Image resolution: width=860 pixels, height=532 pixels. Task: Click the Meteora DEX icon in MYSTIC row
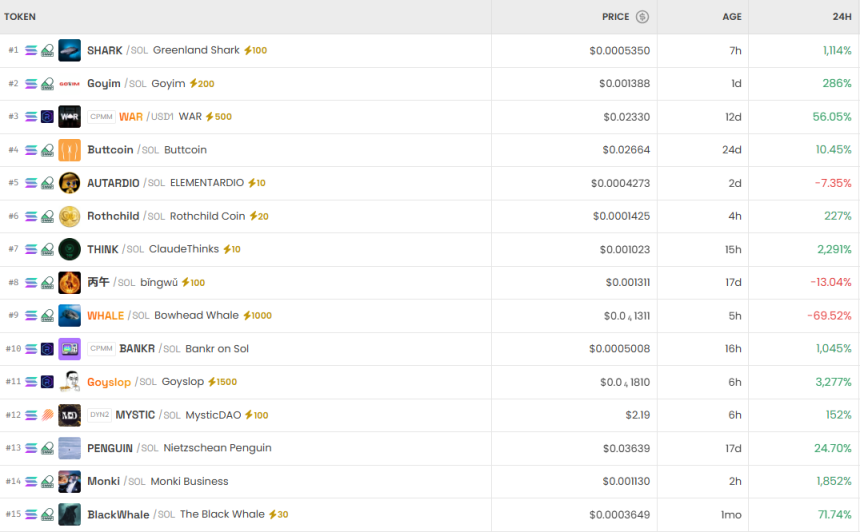click(x=47, y=415)
